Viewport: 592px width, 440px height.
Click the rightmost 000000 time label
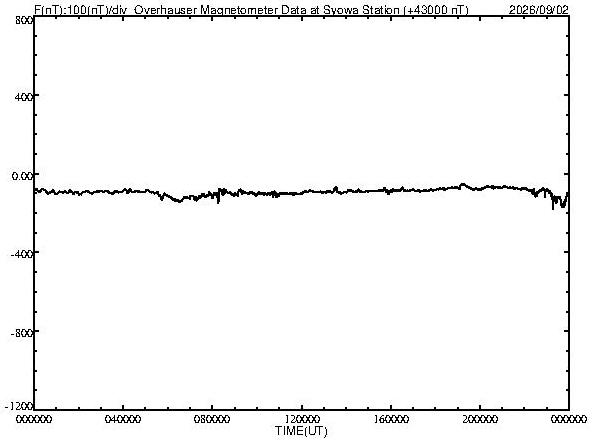pos(569,419)
